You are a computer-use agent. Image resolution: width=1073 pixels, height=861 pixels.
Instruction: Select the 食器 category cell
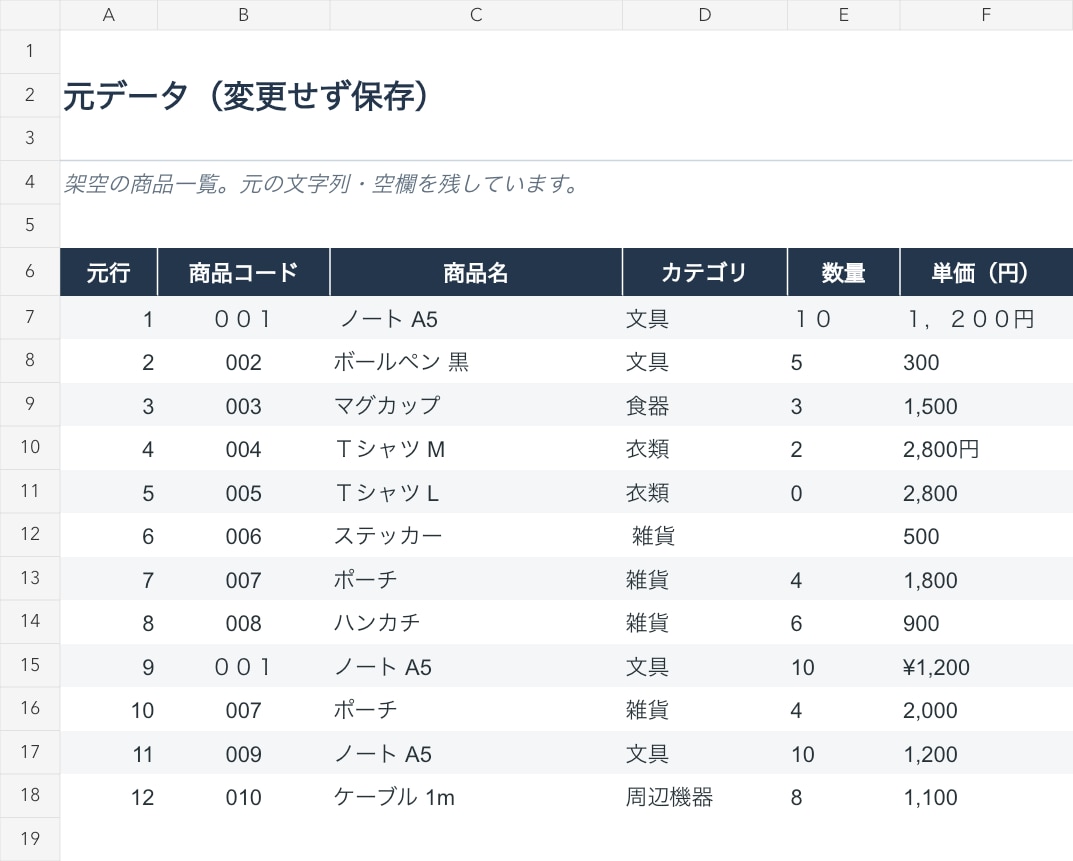tap(705, 405)
